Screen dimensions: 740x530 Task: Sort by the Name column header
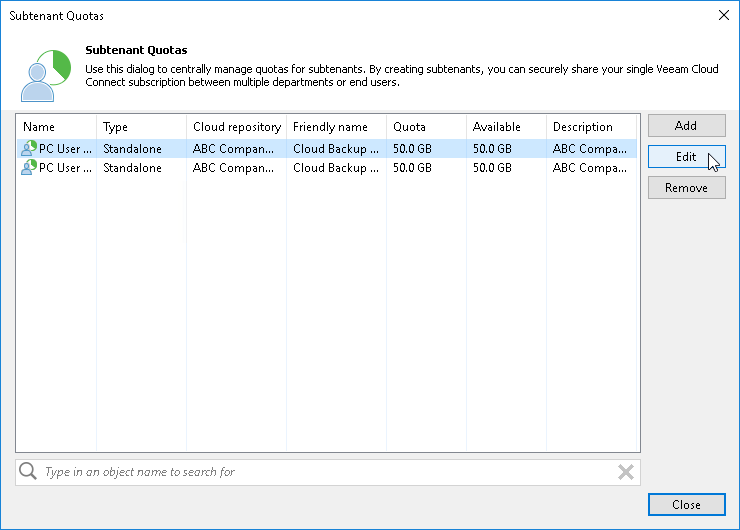[x=56, y=127]
